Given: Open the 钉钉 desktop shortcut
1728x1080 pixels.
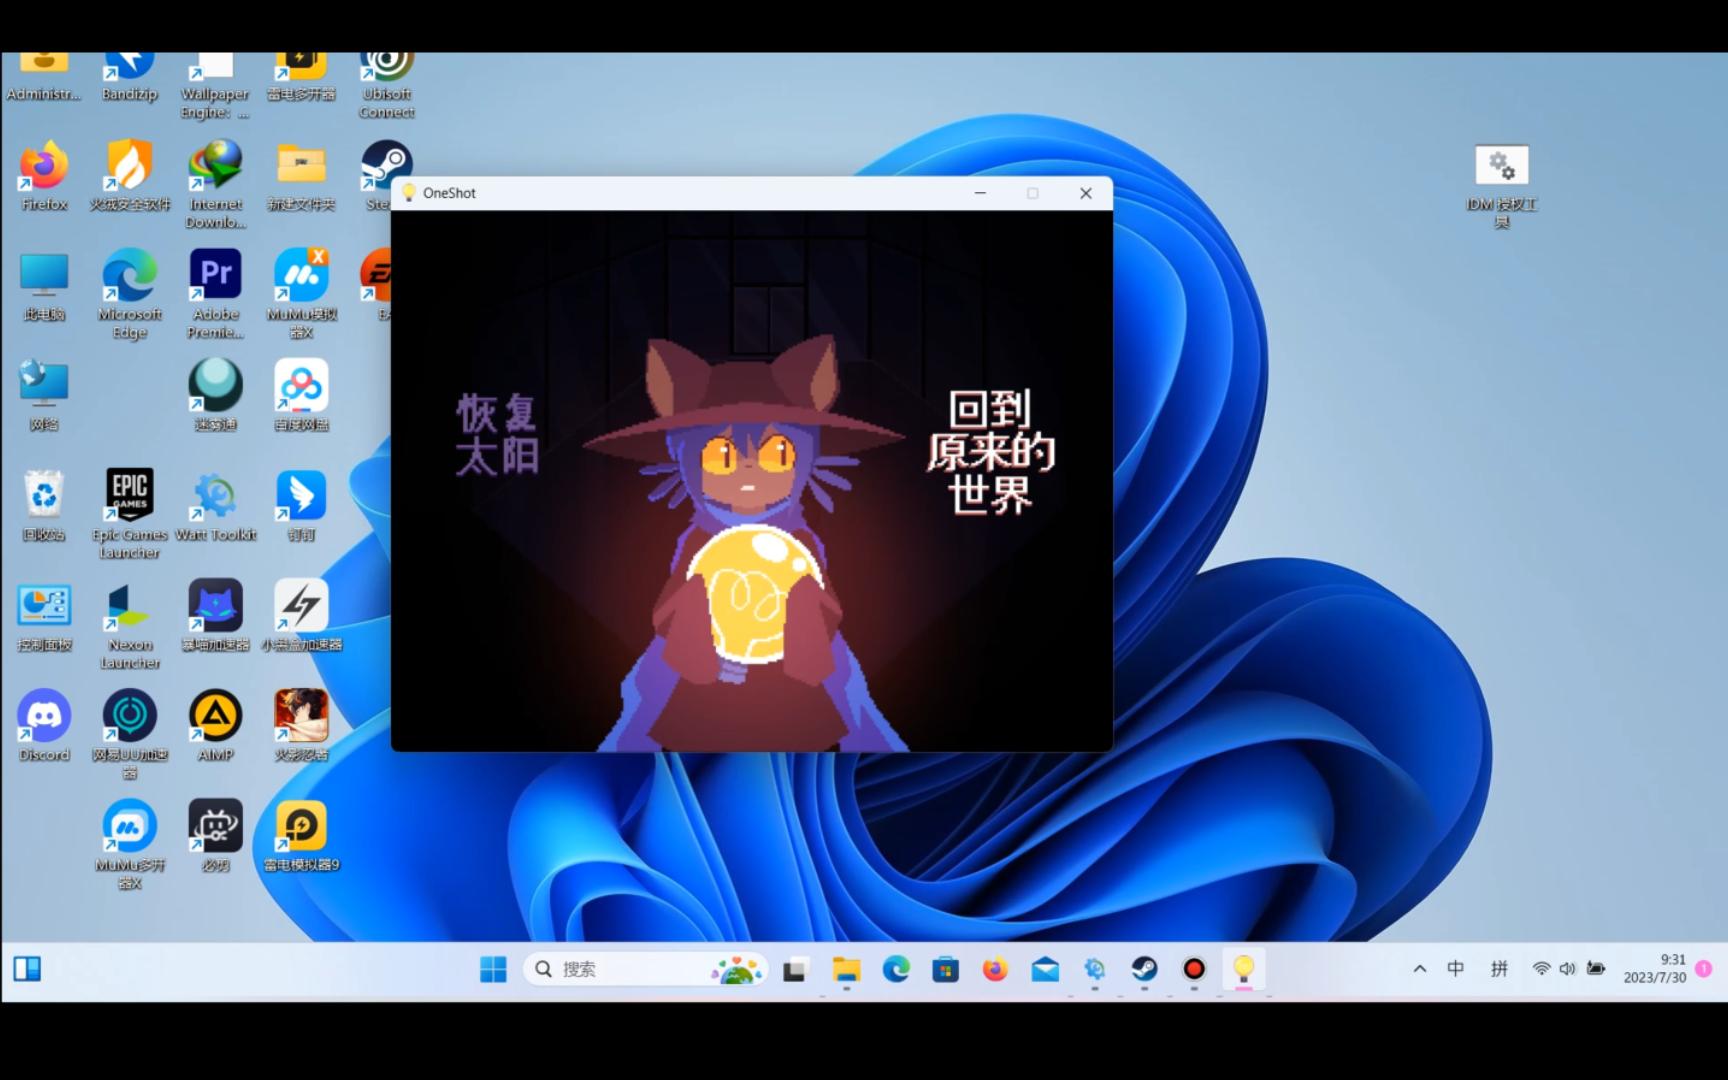Looking at the screenshot, I should tap(301, 506).
